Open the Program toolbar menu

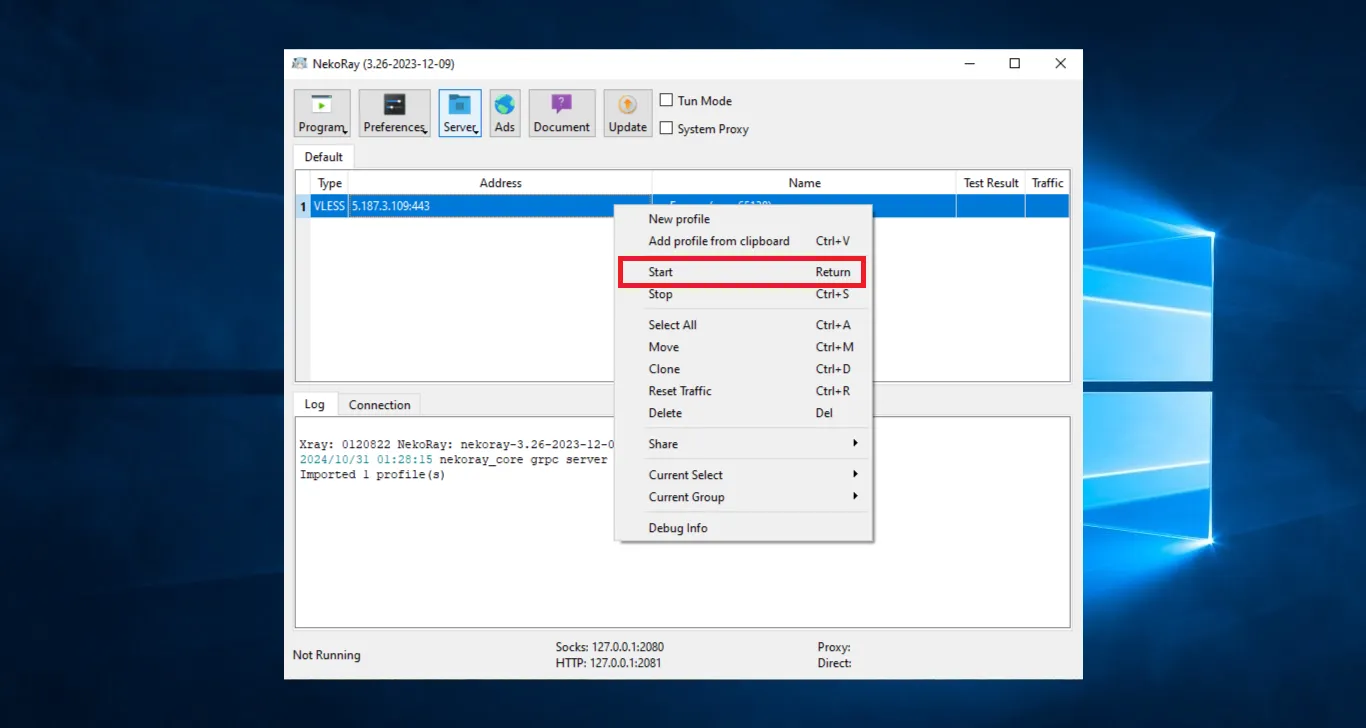[x=322, y=113]
